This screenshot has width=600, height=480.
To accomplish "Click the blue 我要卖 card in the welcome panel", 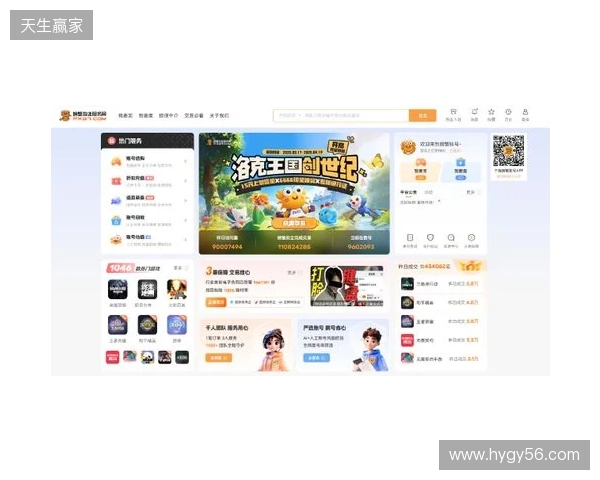I will point(461,171).
